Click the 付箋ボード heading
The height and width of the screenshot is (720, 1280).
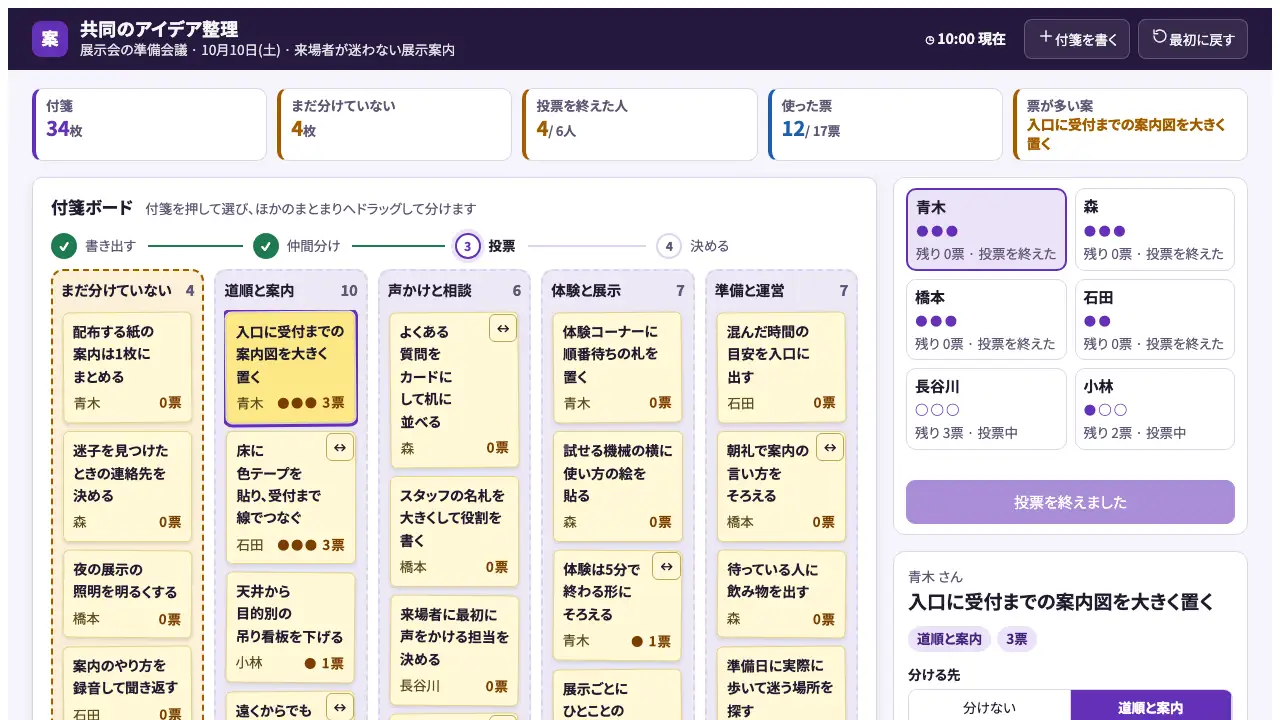pos(92,208)
